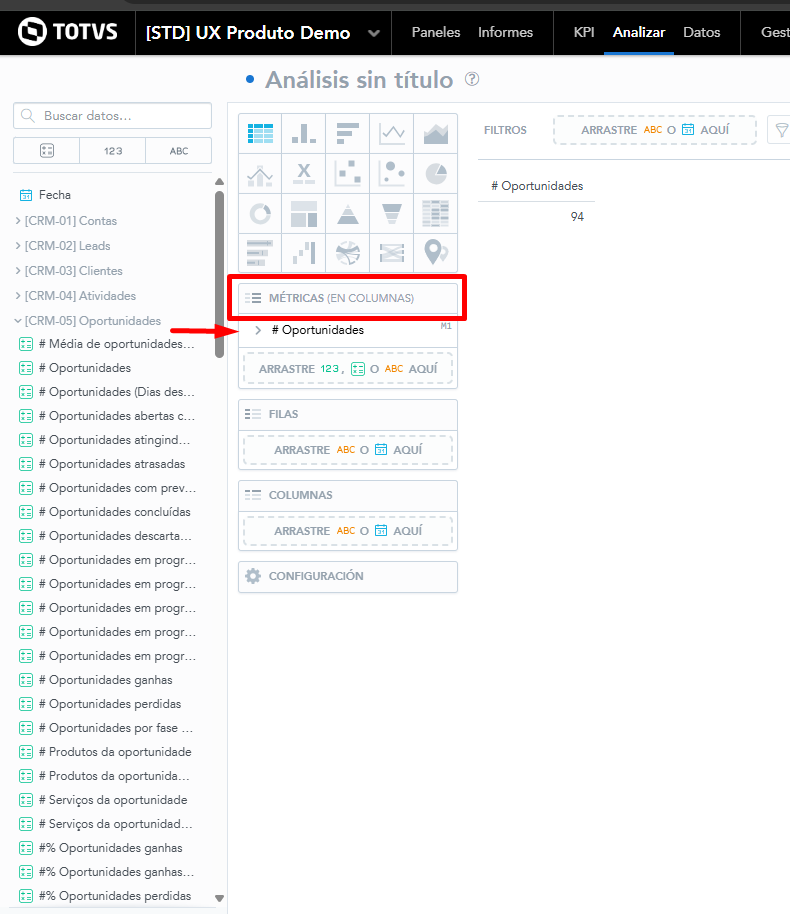Screen dimensions: 790x914
Task: Choose the Bubble chart visualization
Action: [391, 174]
